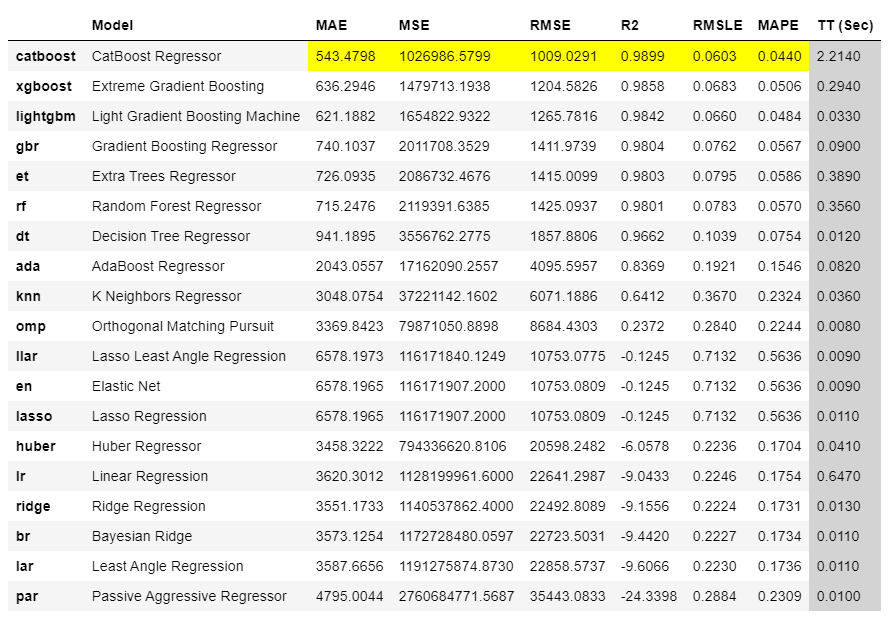Select the Extreme Gradient Boosting model name

coord(178,87)
